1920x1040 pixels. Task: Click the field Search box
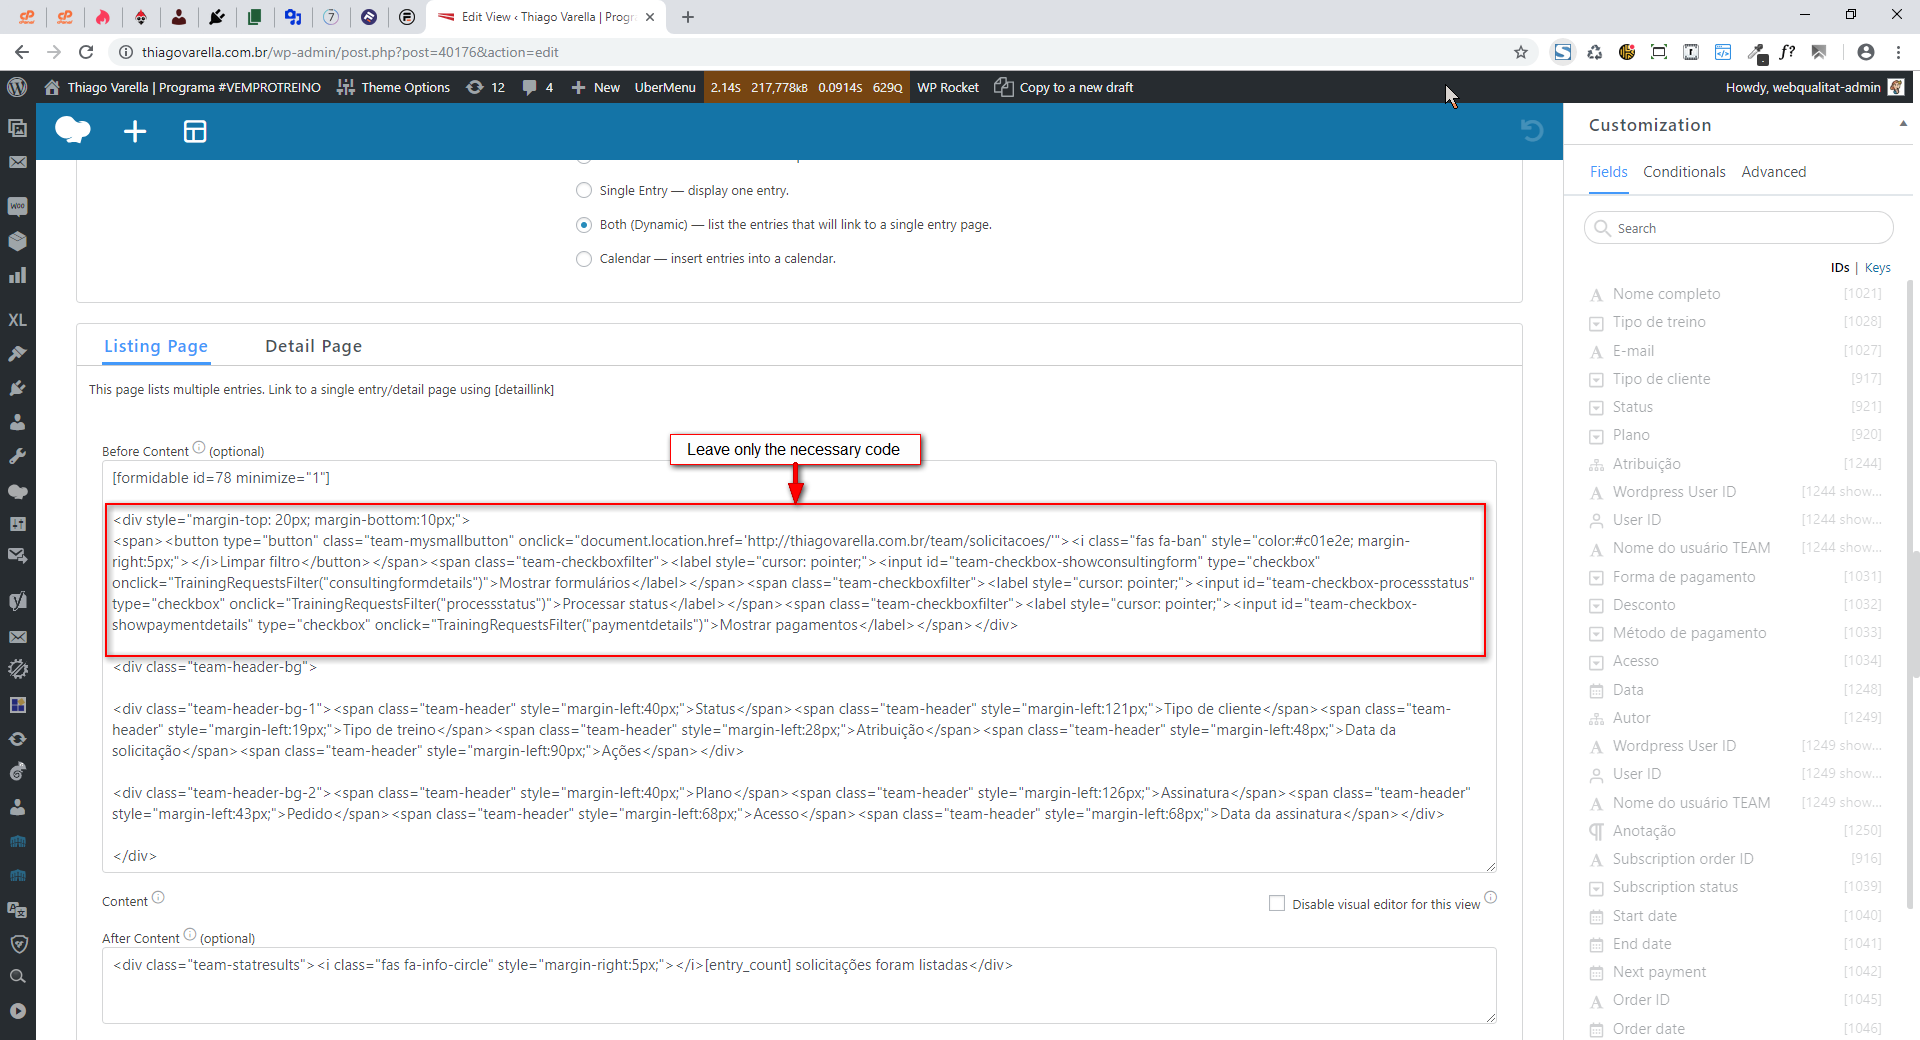click(x=1738, y=228)
